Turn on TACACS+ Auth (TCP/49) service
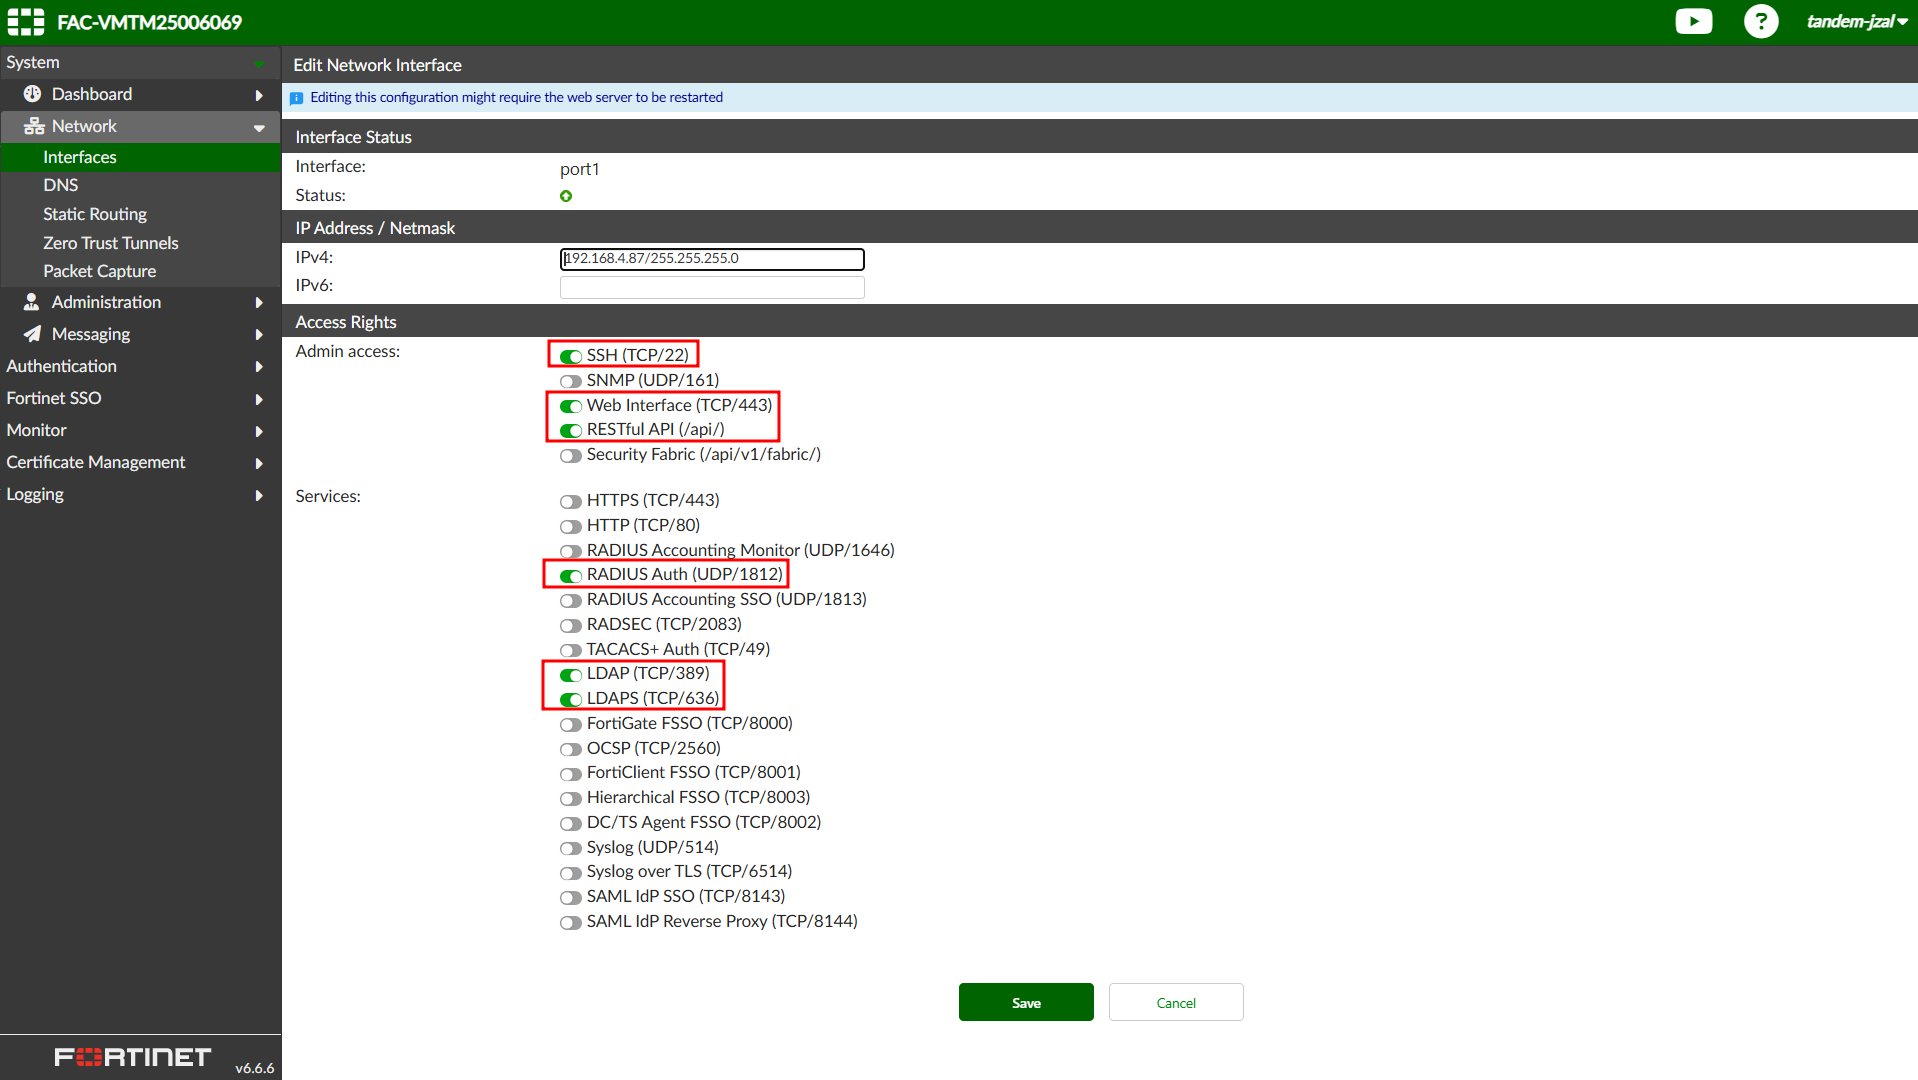The height and width of the screenshot is (1080, 1918). click(x=571, y=650)
